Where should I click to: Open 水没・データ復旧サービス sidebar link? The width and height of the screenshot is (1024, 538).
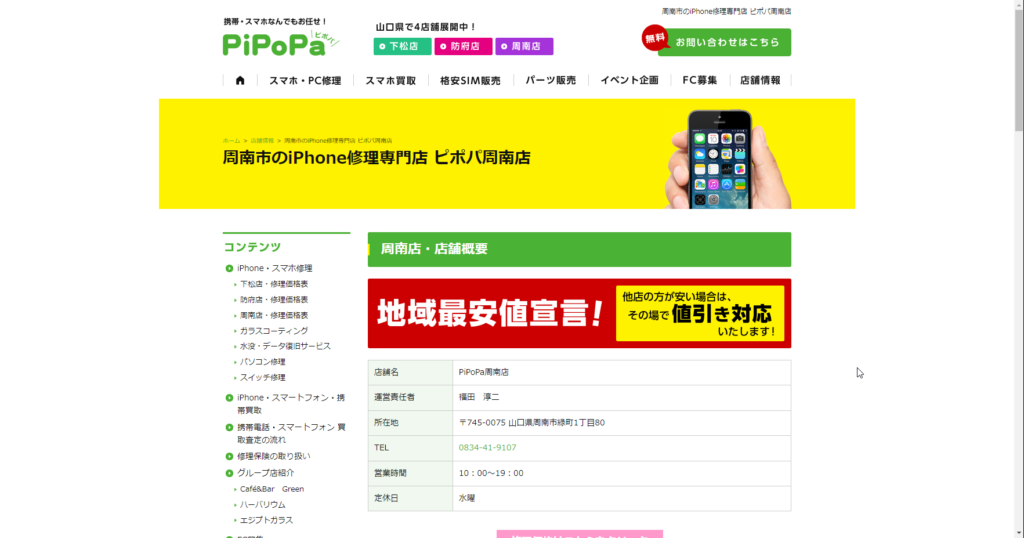[x=285, y=346]
